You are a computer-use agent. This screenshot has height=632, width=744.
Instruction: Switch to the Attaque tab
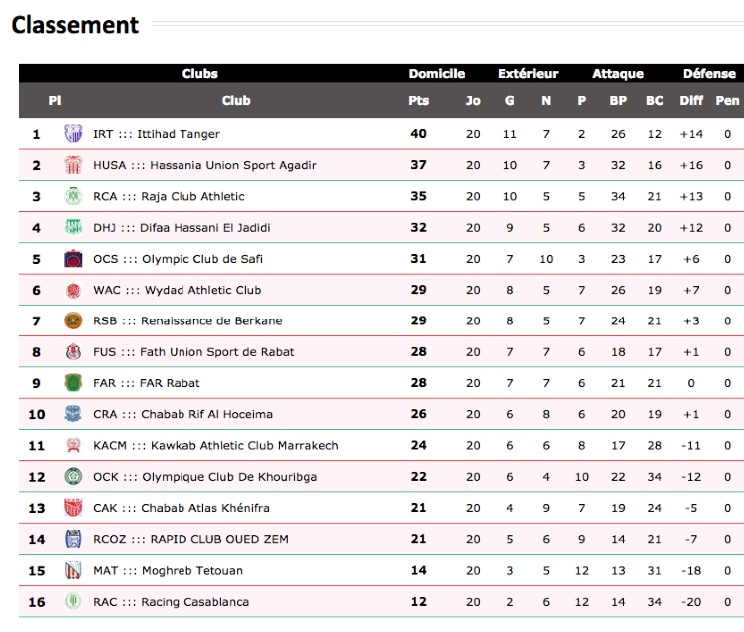click(x=618, y=74)
